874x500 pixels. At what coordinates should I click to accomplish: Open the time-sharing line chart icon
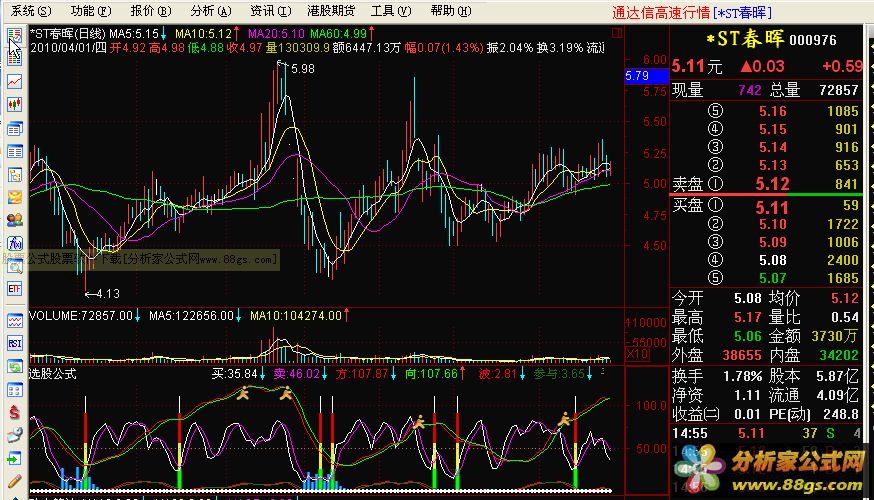coord(14,81)
